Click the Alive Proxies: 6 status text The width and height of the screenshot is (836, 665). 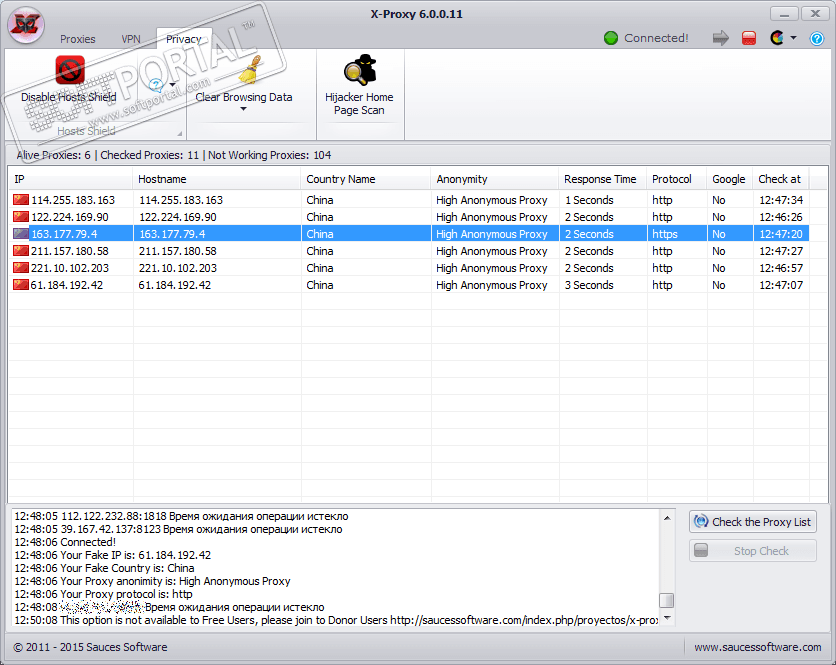tap(53, 155)
